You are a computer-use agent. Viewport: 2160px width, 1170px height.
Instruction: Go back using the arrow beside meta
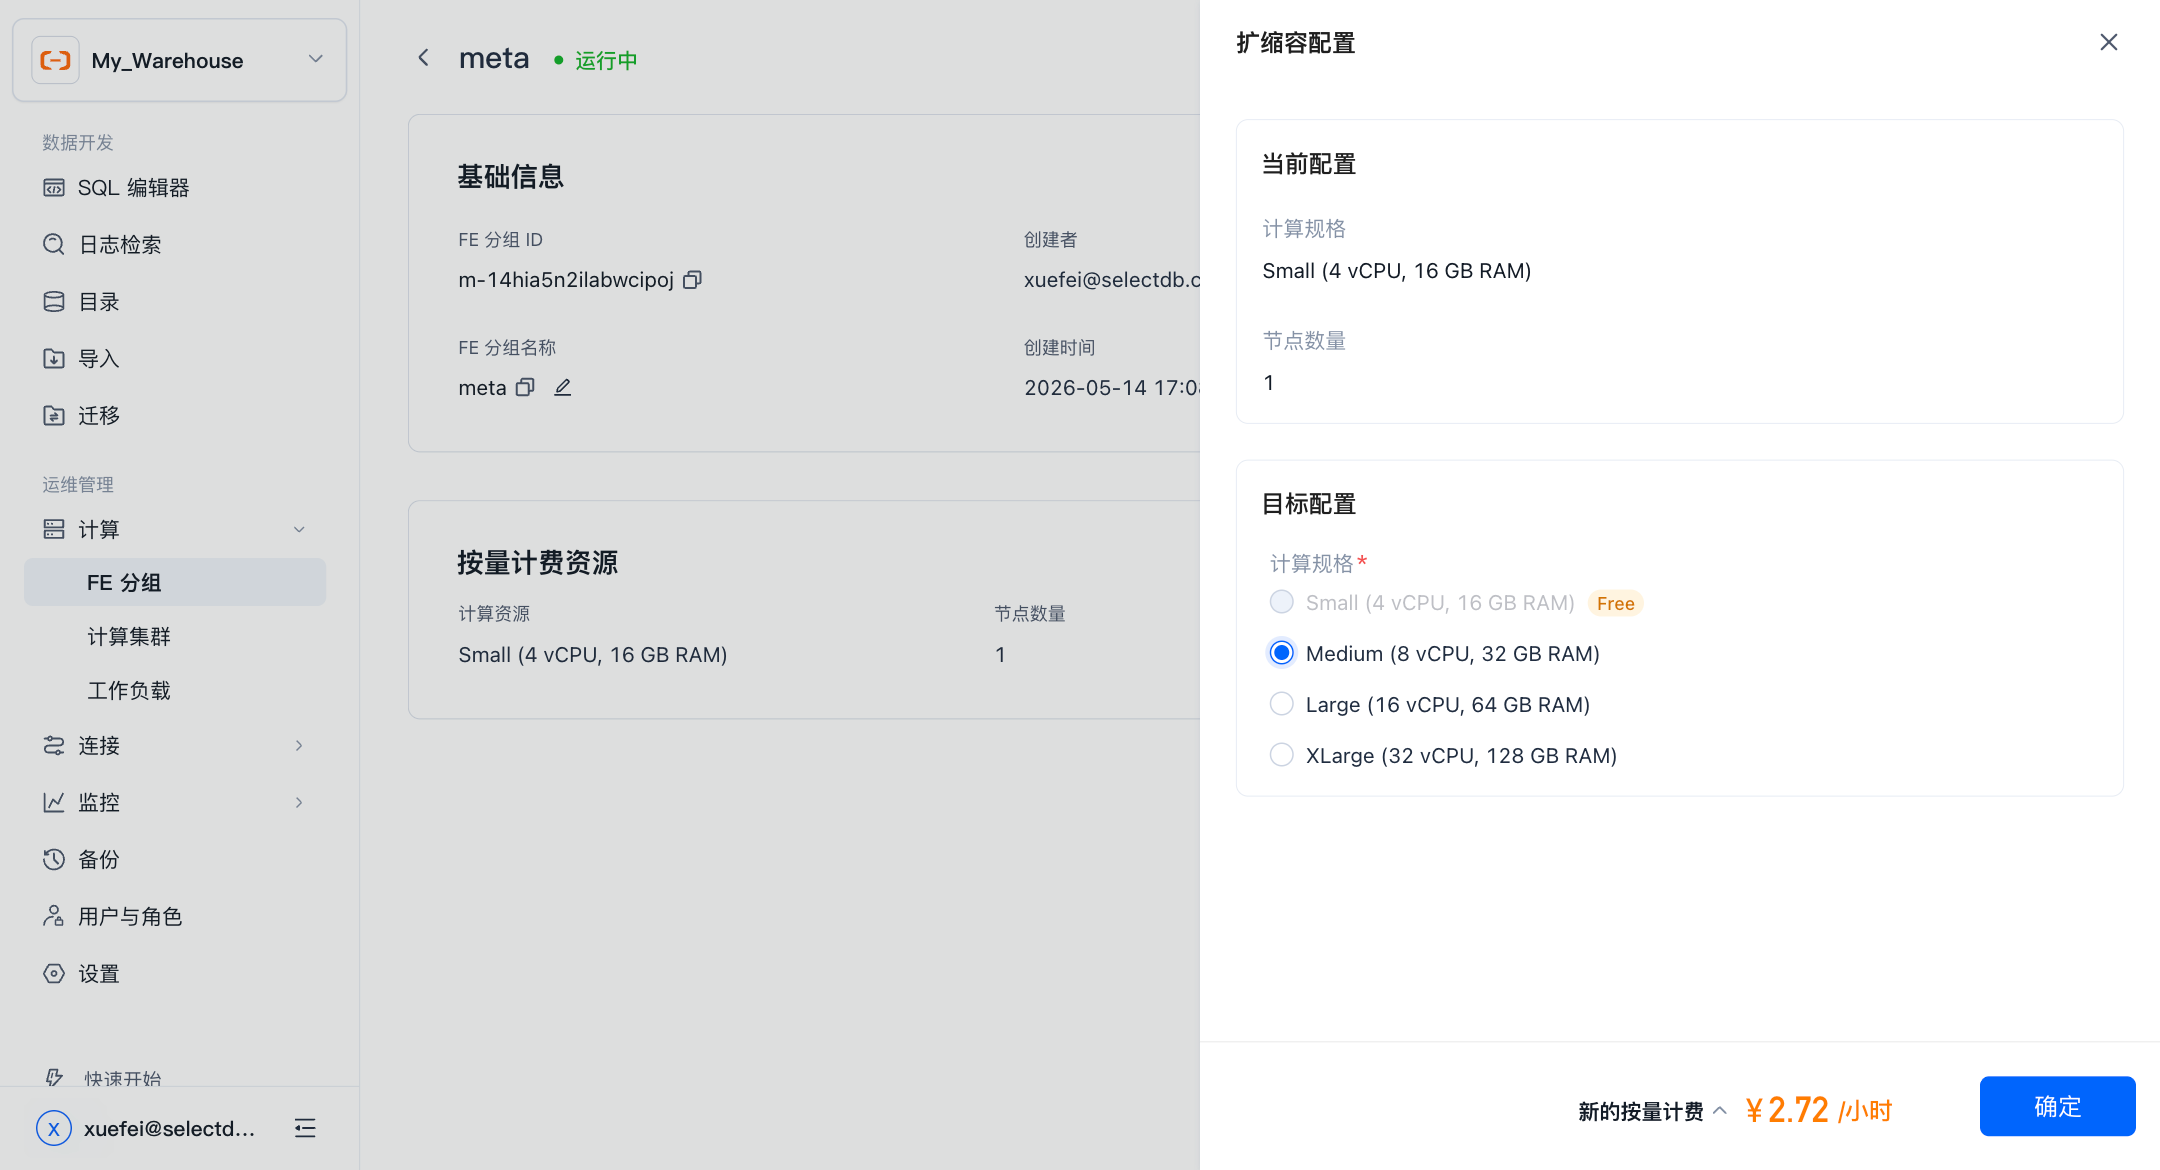(424, 58)
